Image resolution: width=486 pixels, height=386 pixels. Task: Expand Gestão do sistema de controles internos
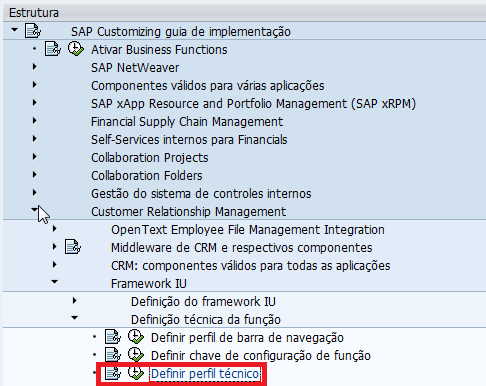(34, 193)
